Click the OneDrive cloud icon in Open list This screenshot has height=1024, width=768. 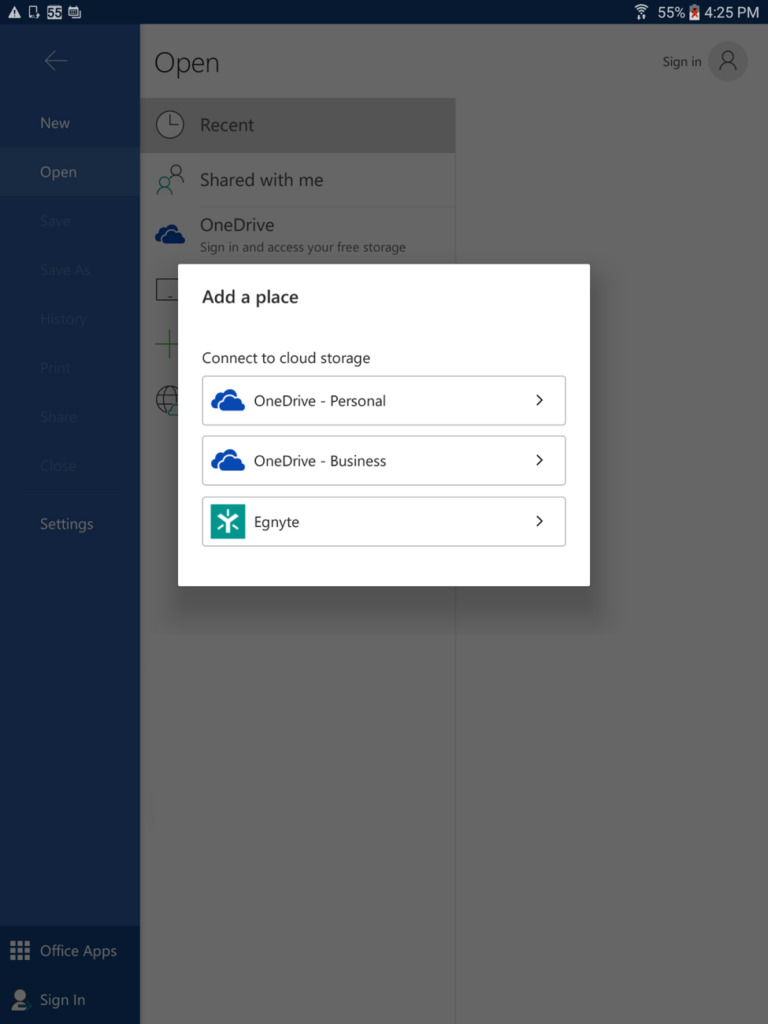coord(170,235)
